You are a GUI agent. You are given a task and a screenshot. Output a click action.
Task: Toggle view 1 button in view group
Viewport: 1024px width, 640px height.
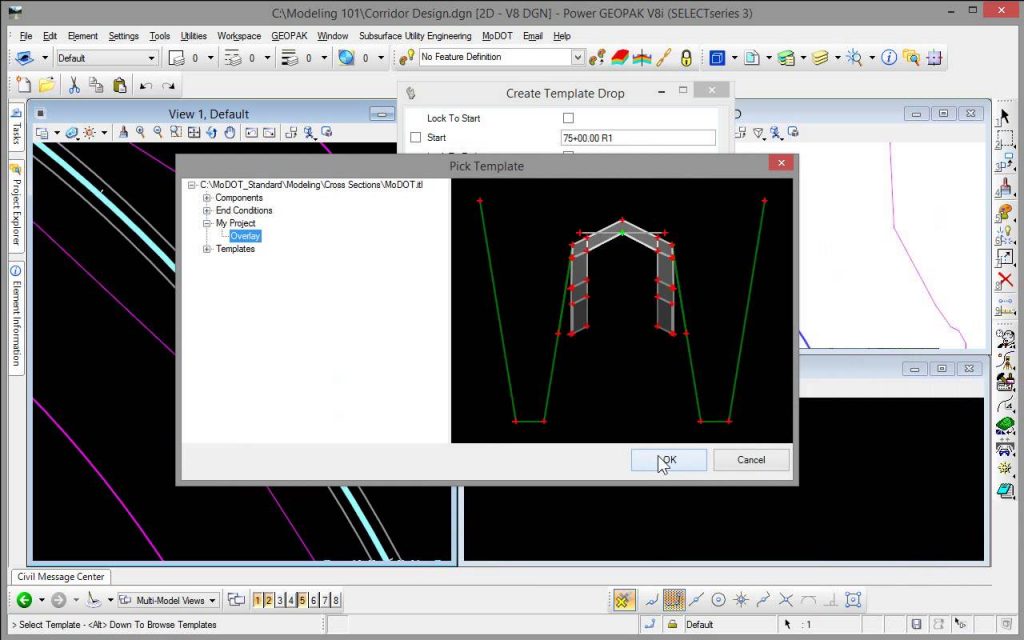point(257,600)
